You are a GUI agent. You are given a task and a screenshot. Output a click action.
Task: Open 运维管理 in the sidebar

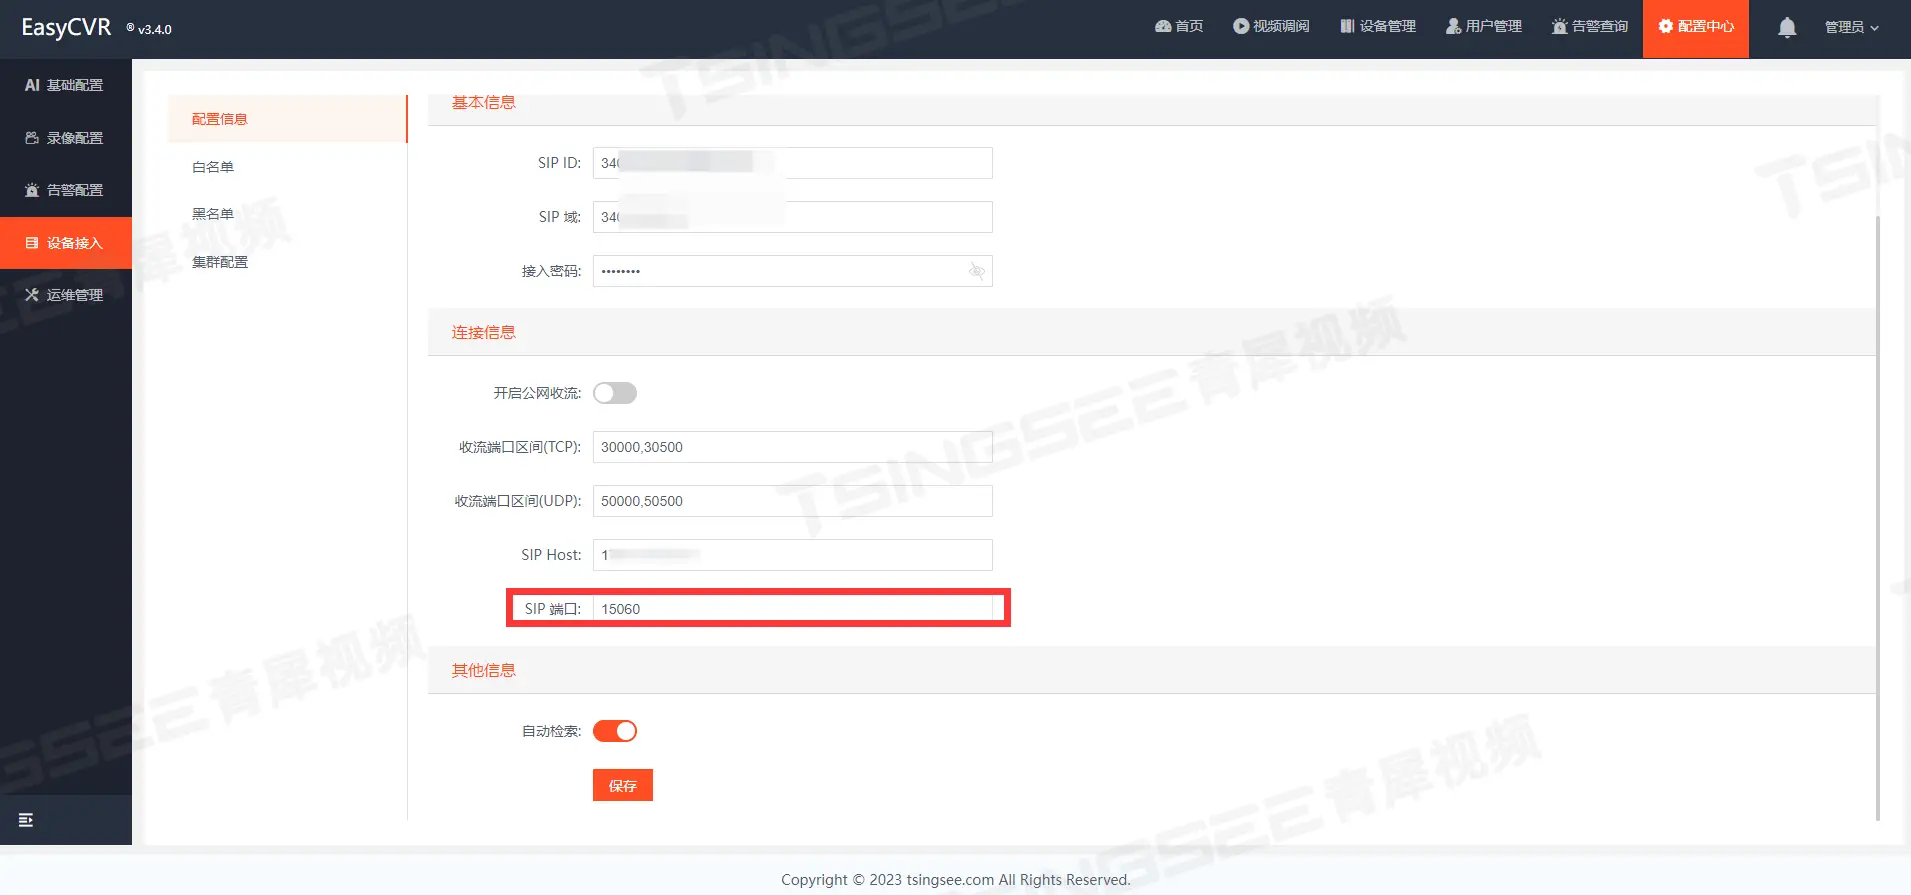pos(66,295)
